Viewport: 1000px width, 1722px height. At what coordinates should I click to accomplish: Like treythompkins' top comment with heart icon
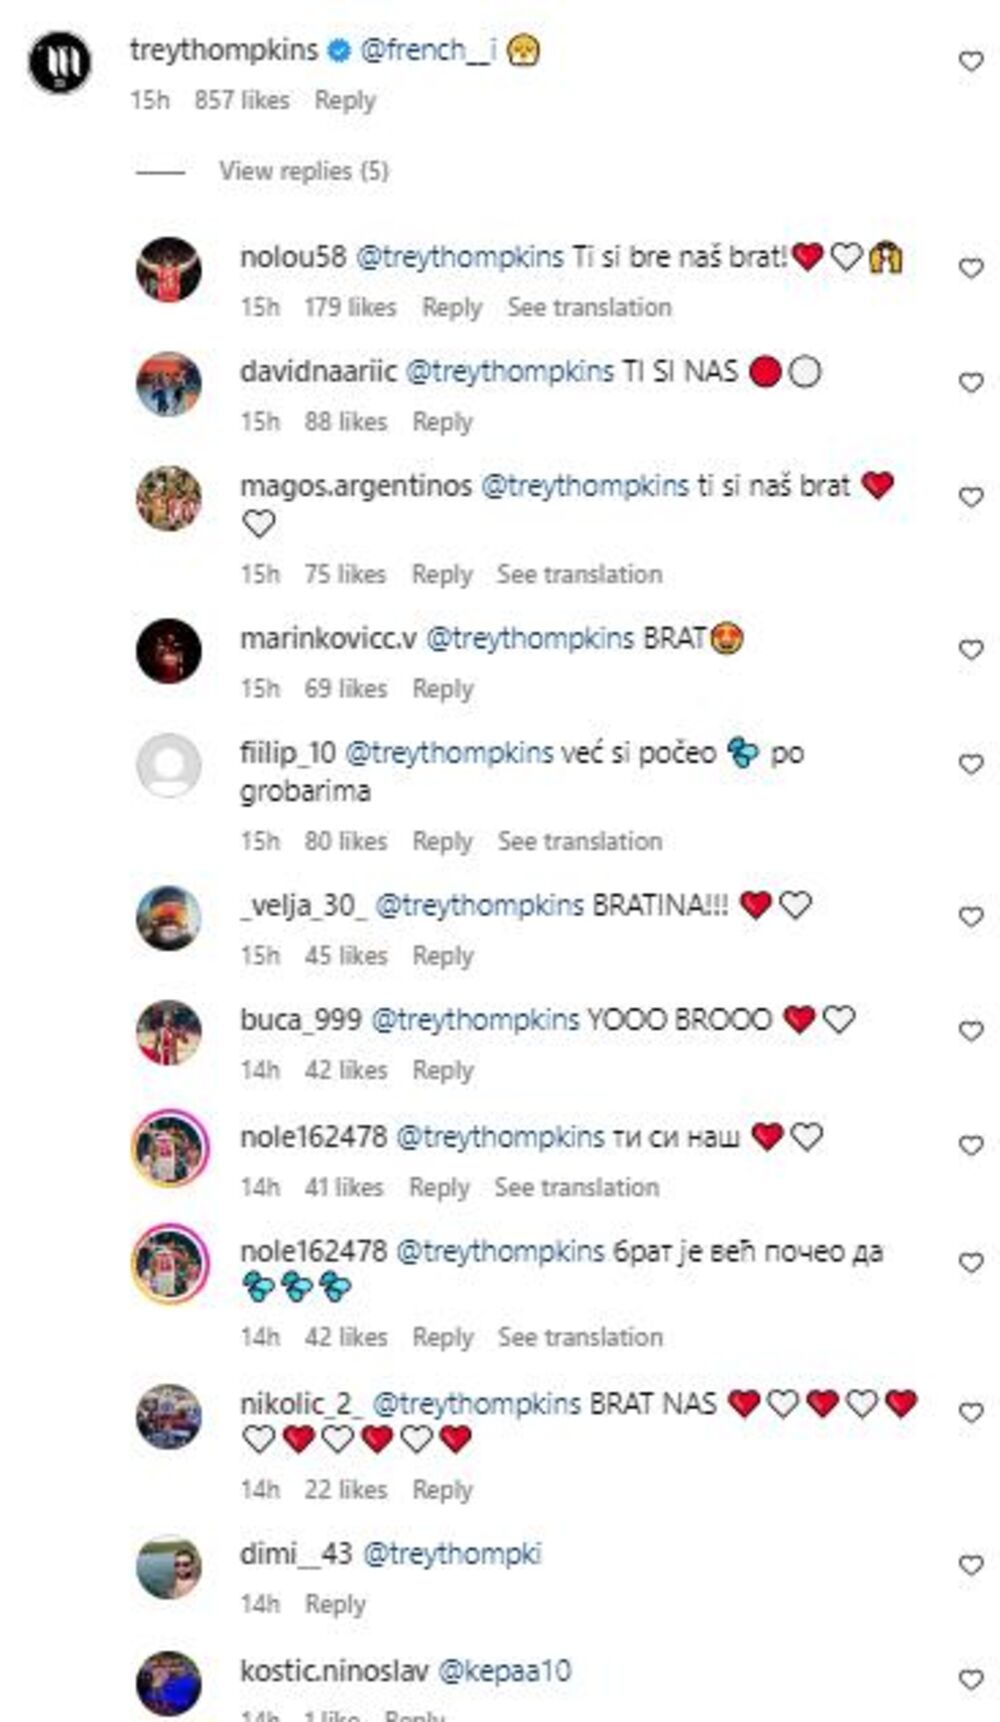(x=971, y=62)
